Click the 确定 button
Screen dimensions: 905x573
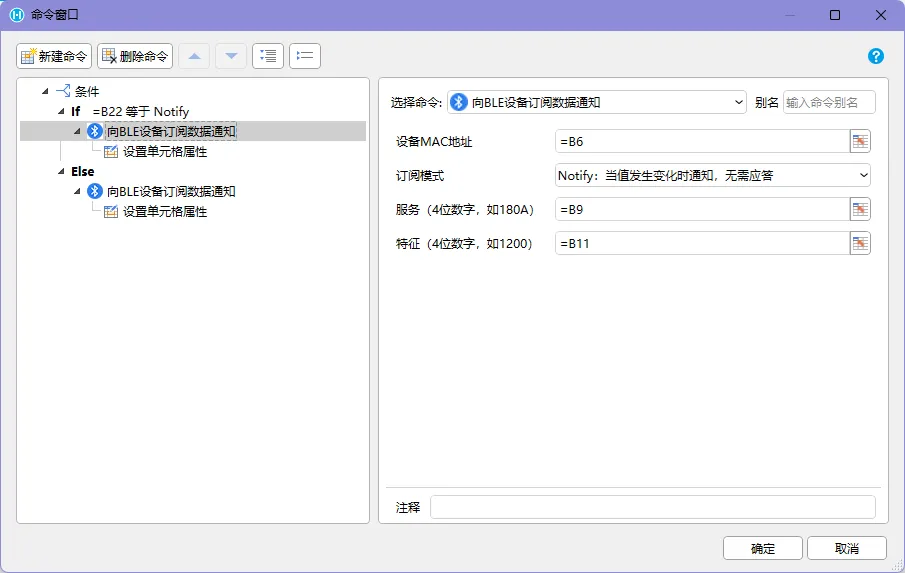(762, 548)
